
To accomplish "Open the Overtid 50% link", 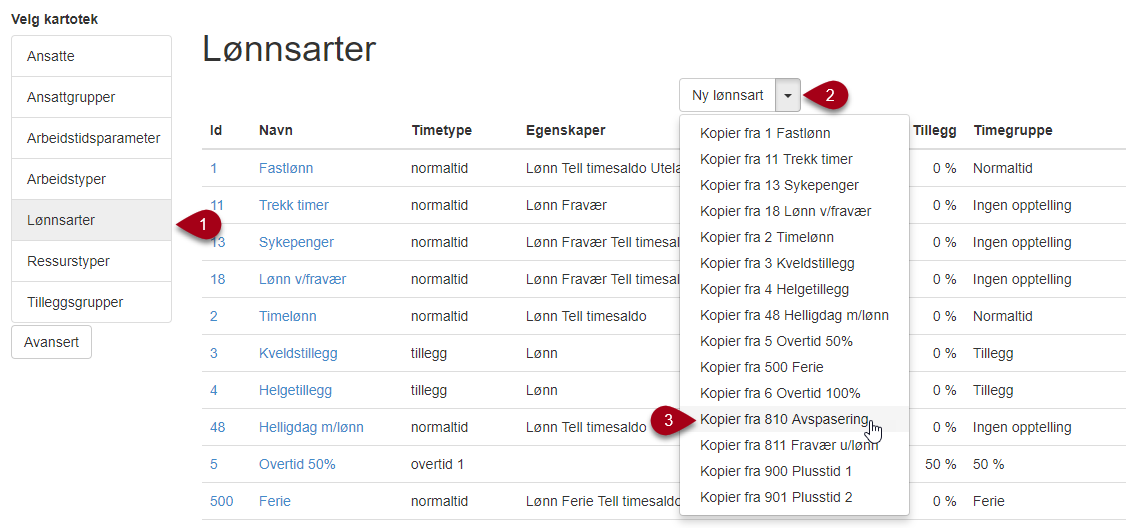I will click(x=297, y=464).
